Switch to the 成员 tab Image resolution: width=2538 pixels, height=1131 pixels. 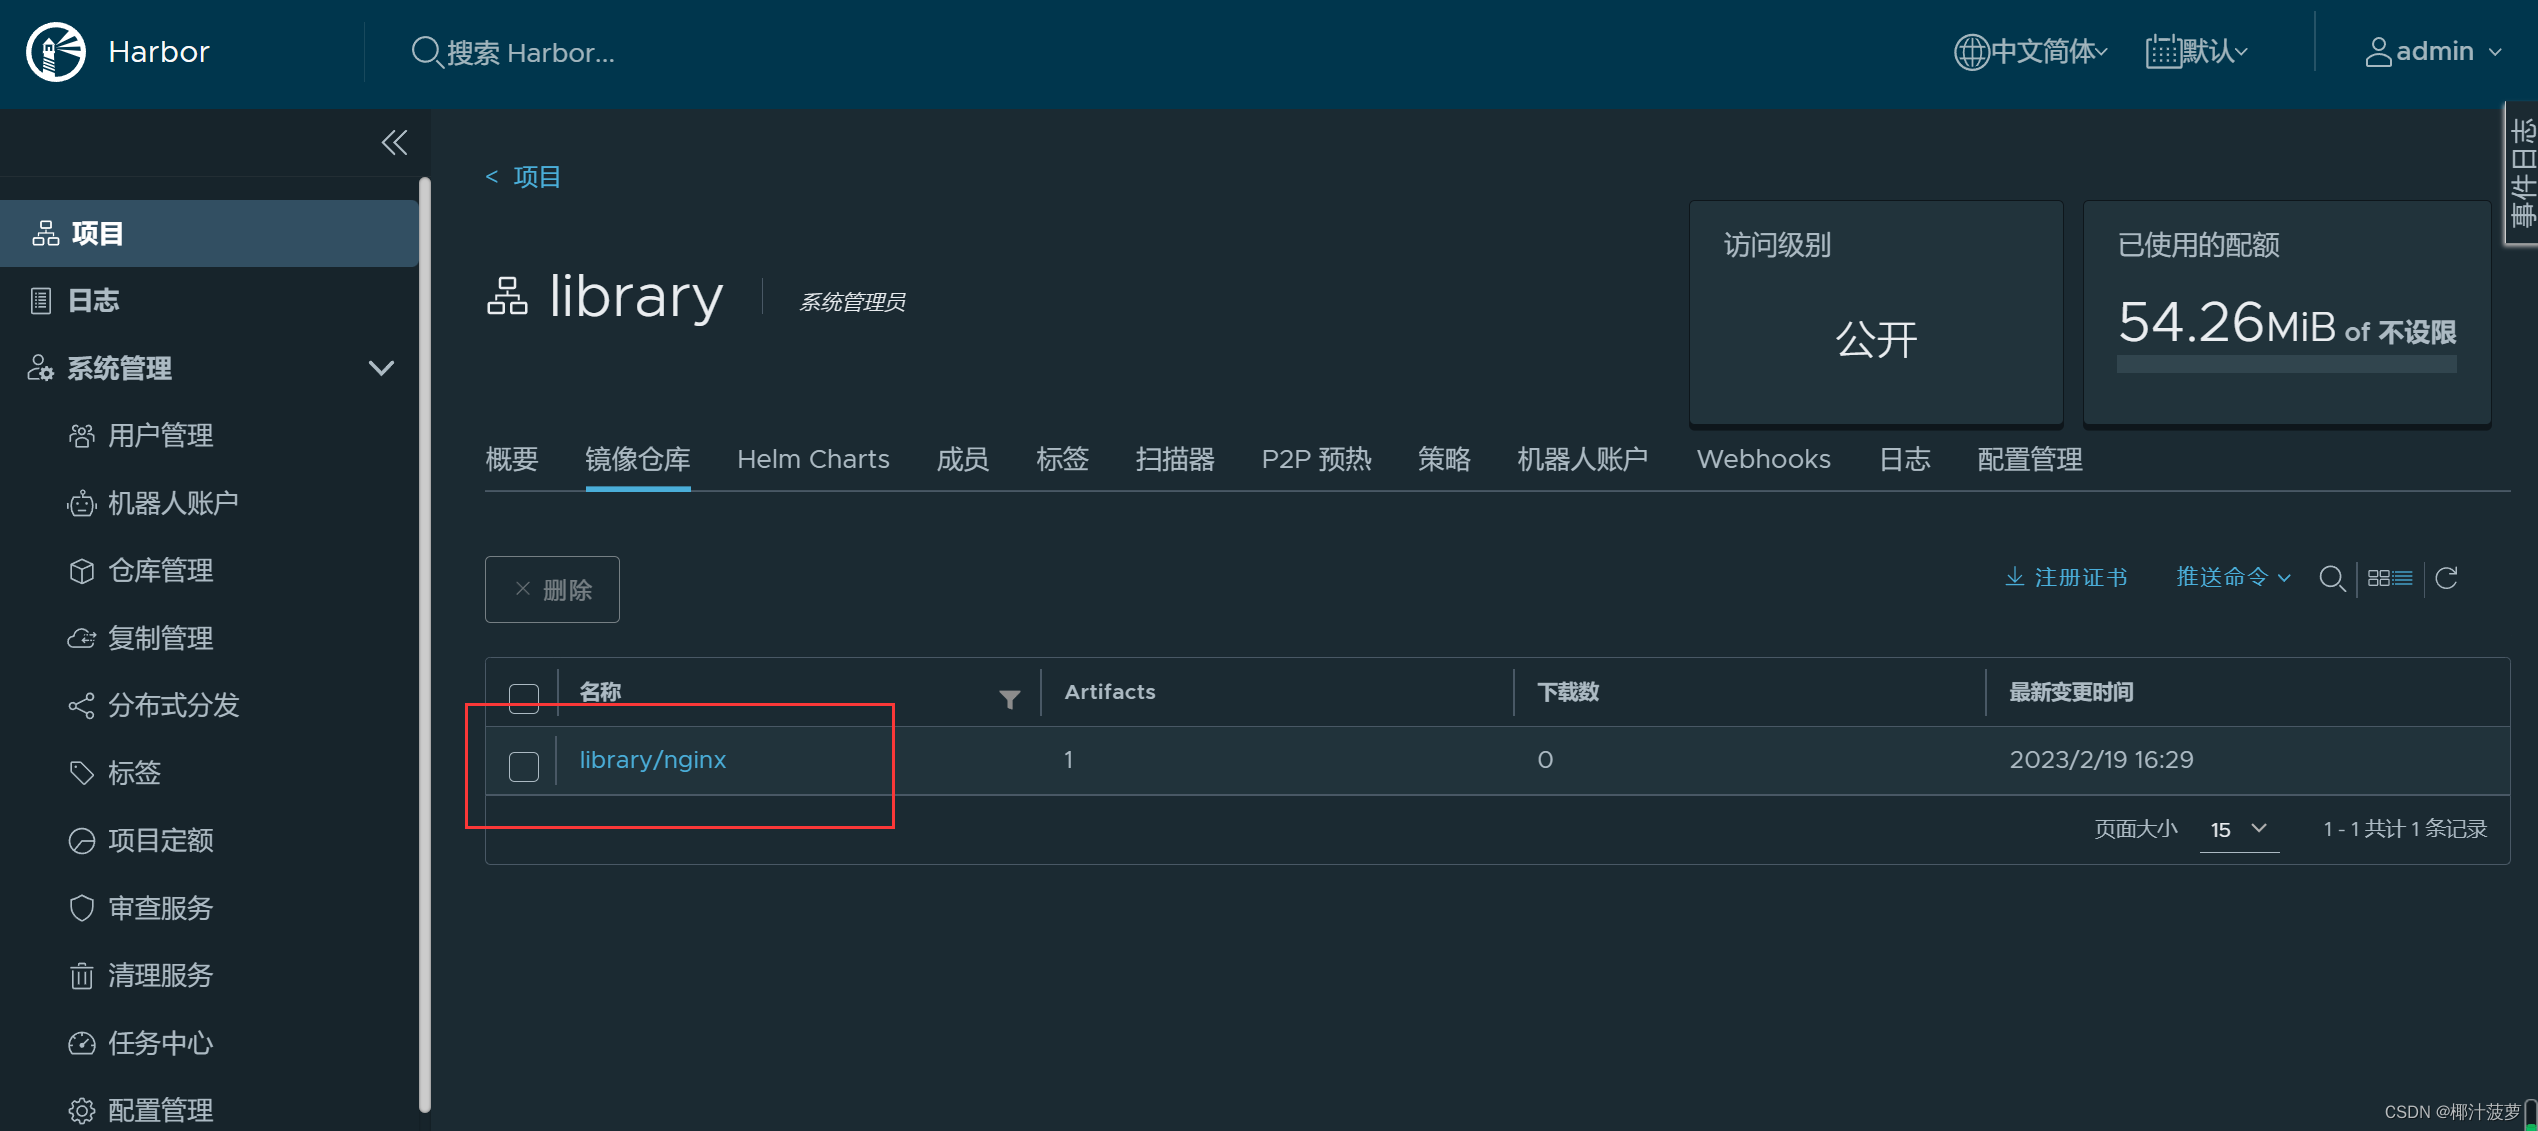[963, 459]
